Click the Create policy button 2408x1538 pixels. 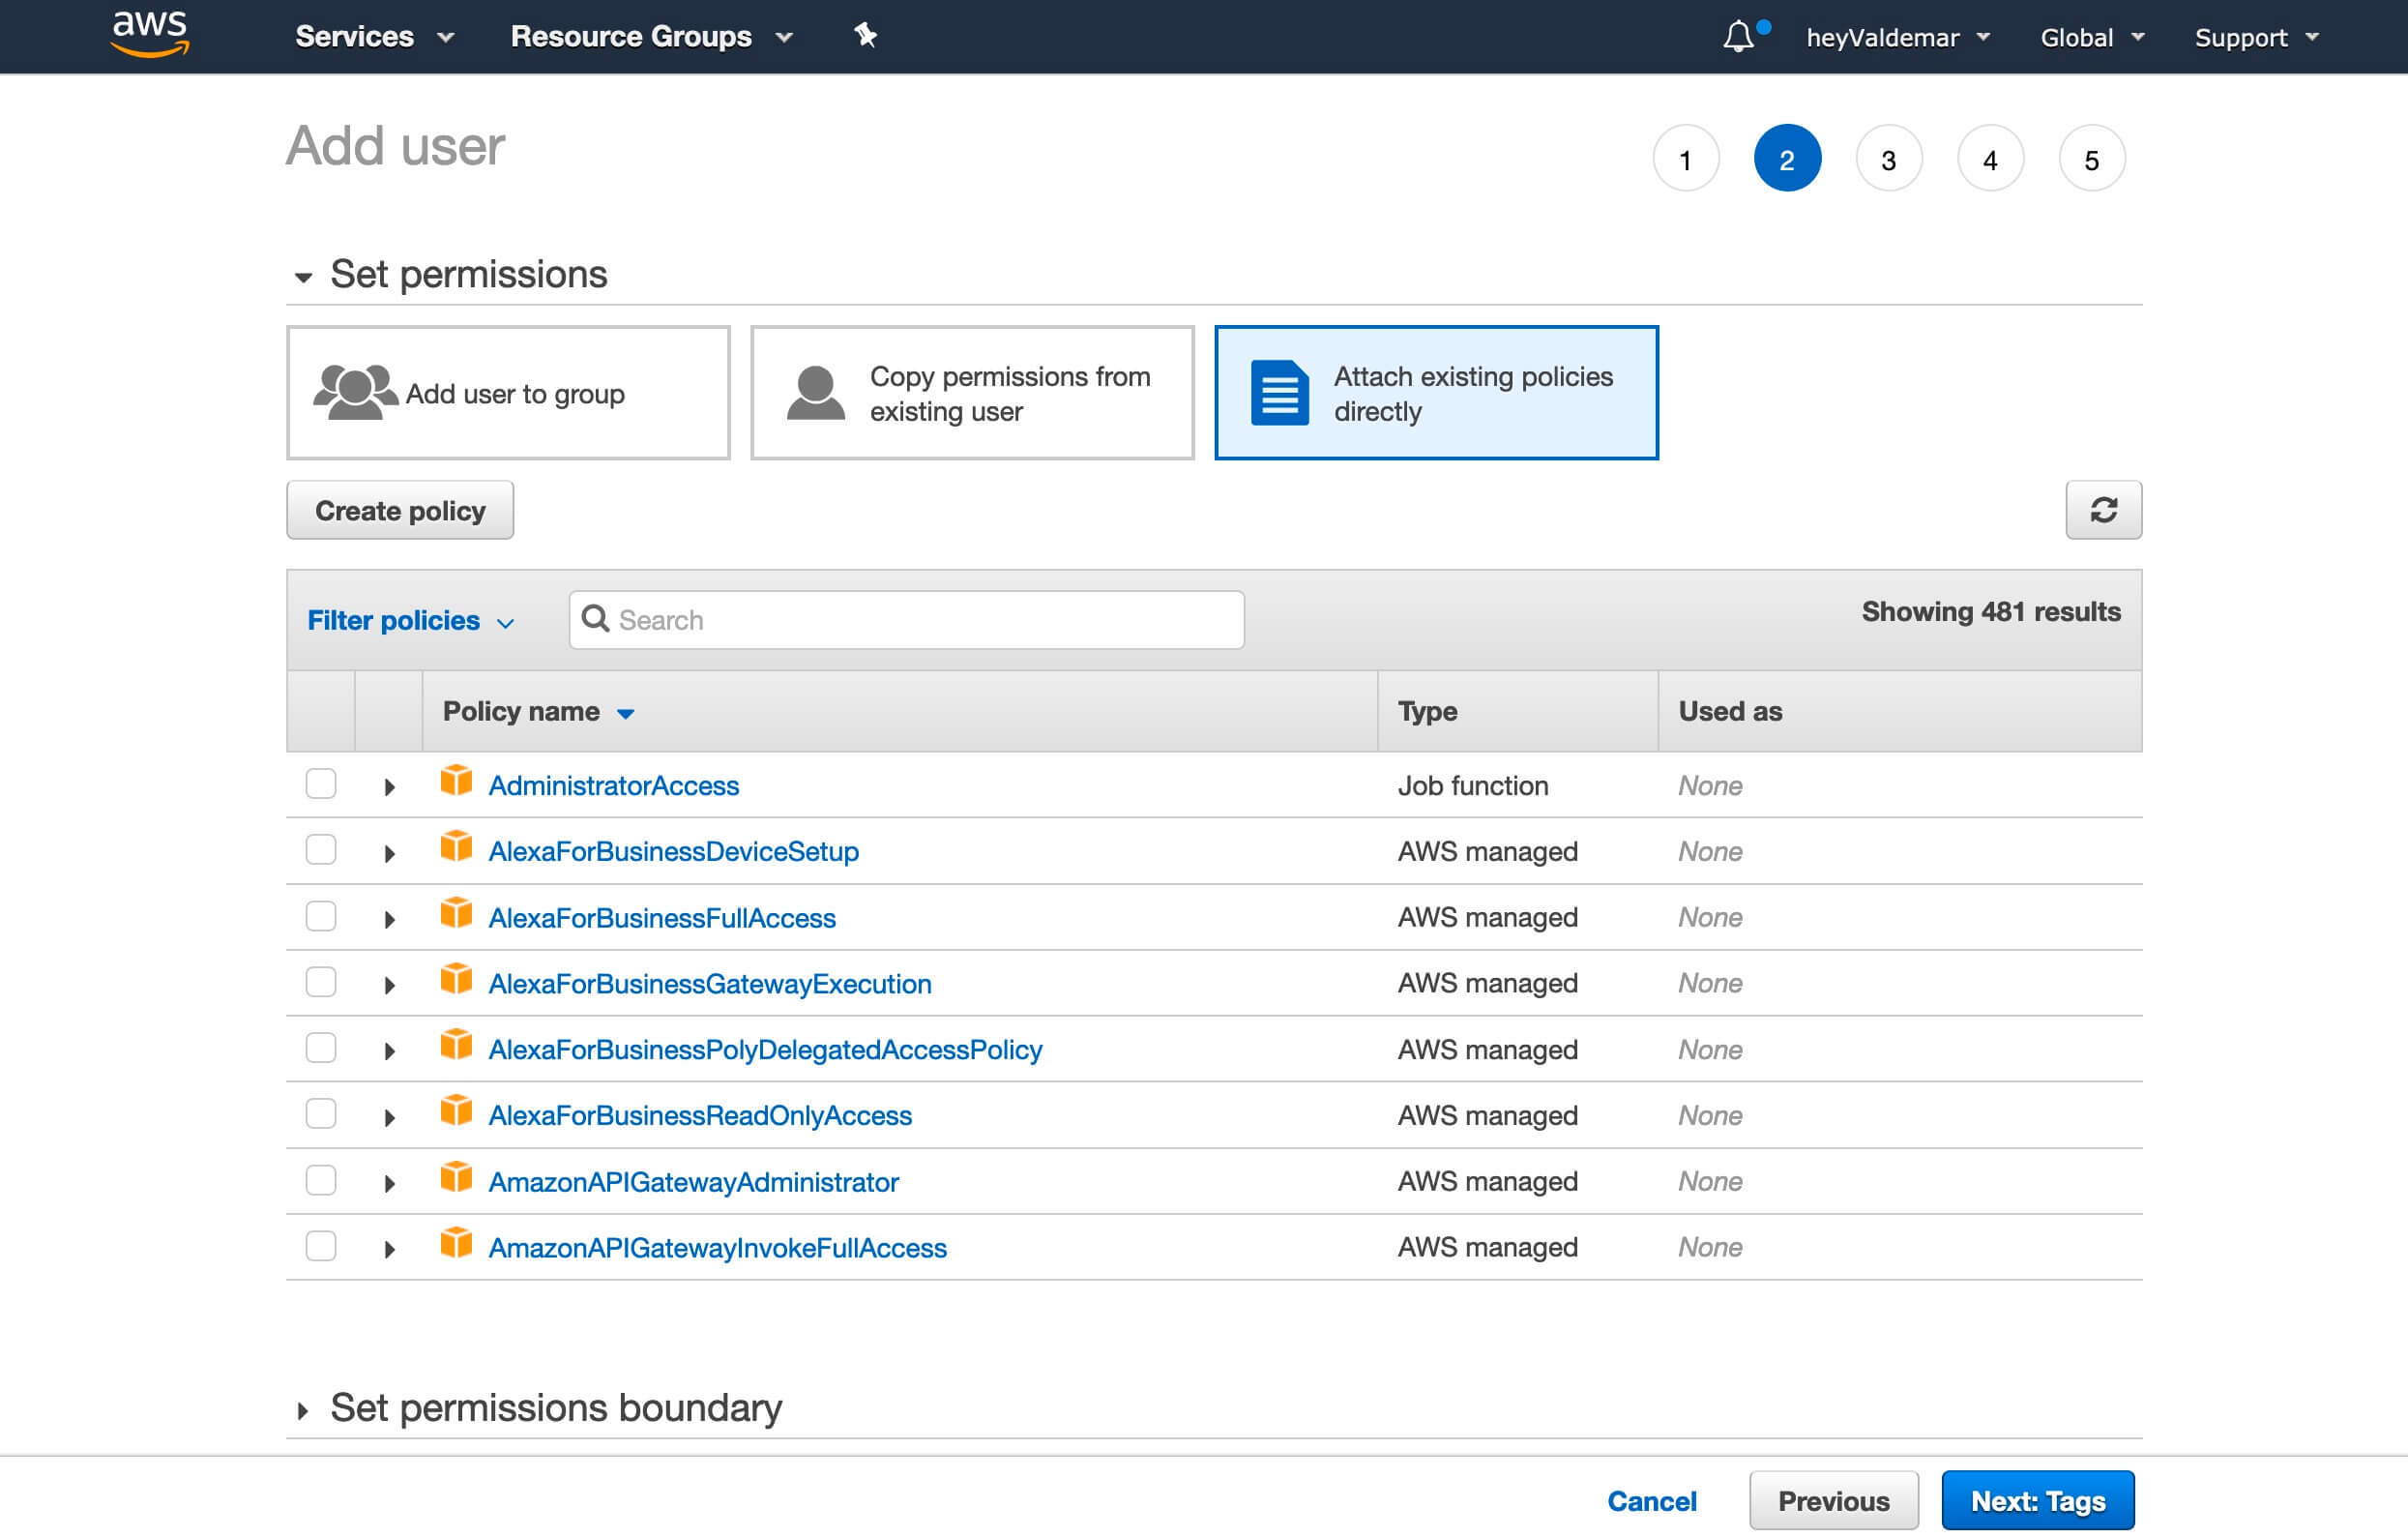[x=400, y=509]
